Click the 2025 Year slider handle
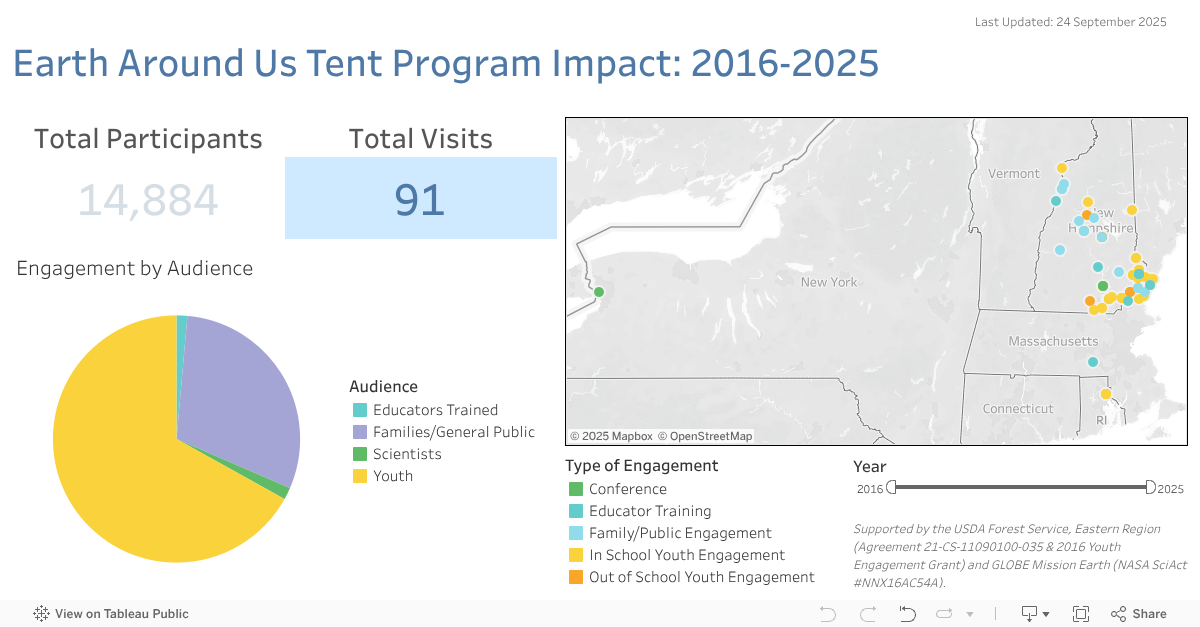This screenshot has height=627, width=1200. coord(1150,487)
